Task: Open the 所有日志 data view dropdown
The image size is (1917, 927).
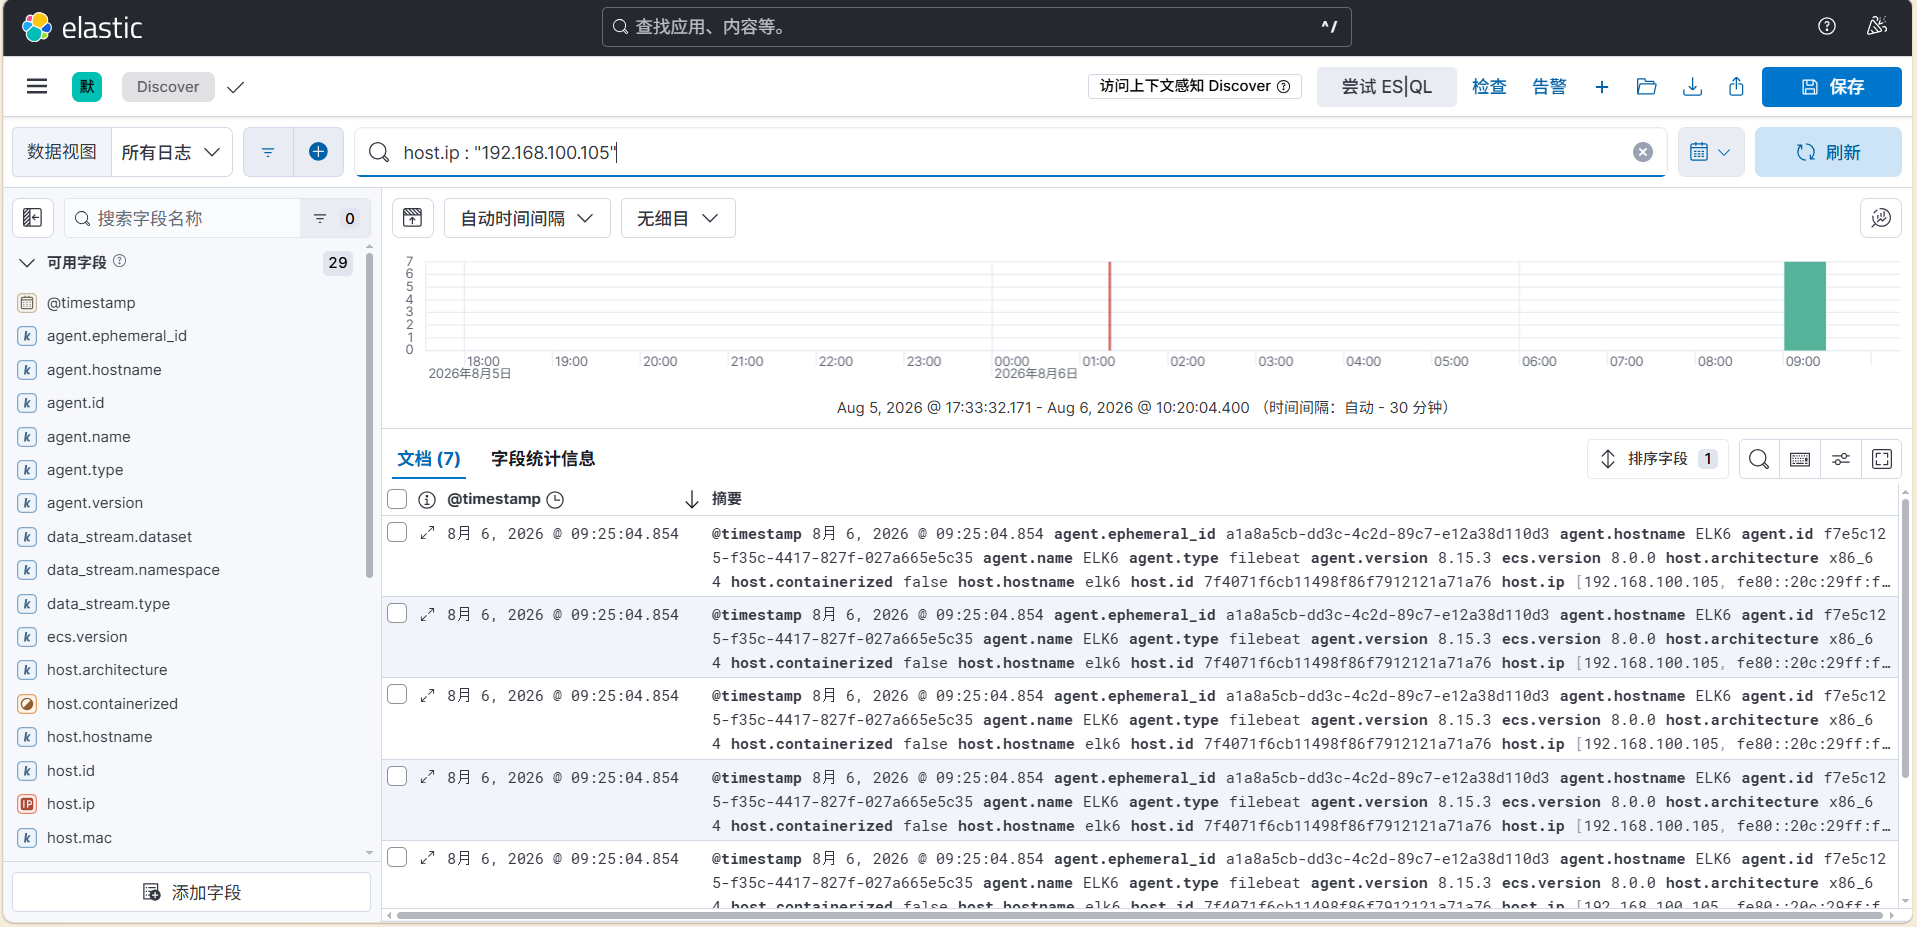Action: [x=171, y=152]
